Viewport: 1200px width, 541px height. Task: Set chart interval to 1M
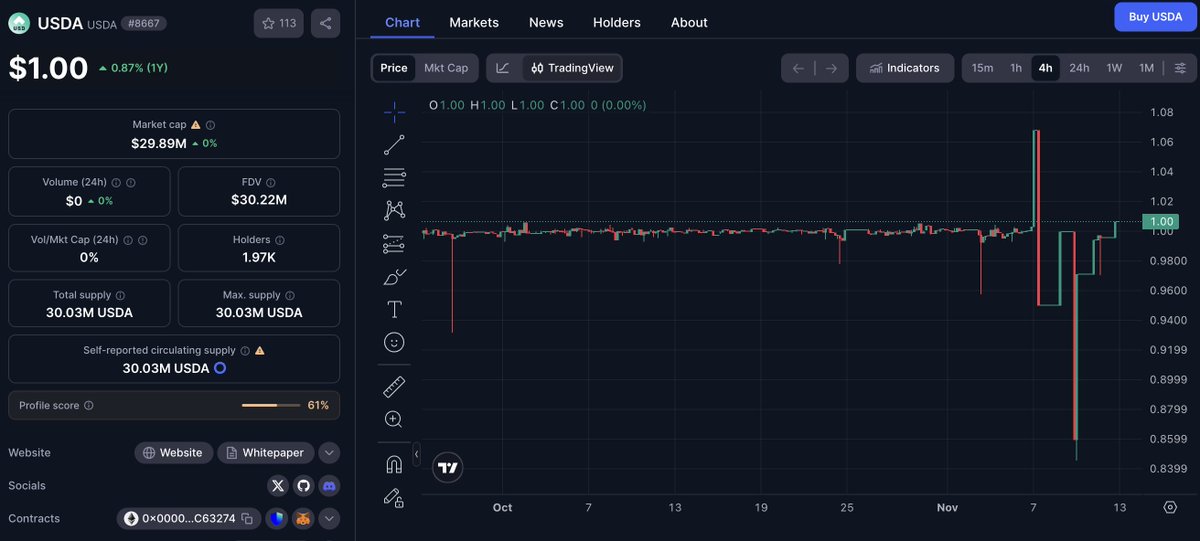point(1146,68)
